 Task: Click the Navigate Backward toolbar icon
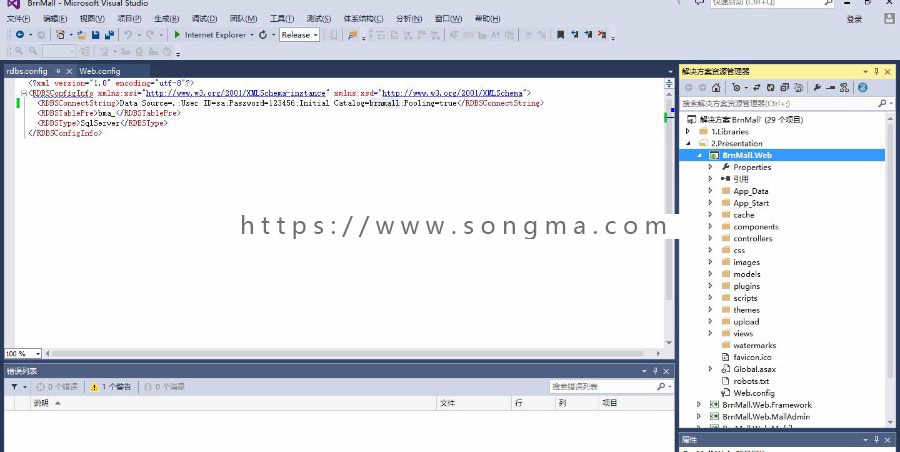coord(20,35)
